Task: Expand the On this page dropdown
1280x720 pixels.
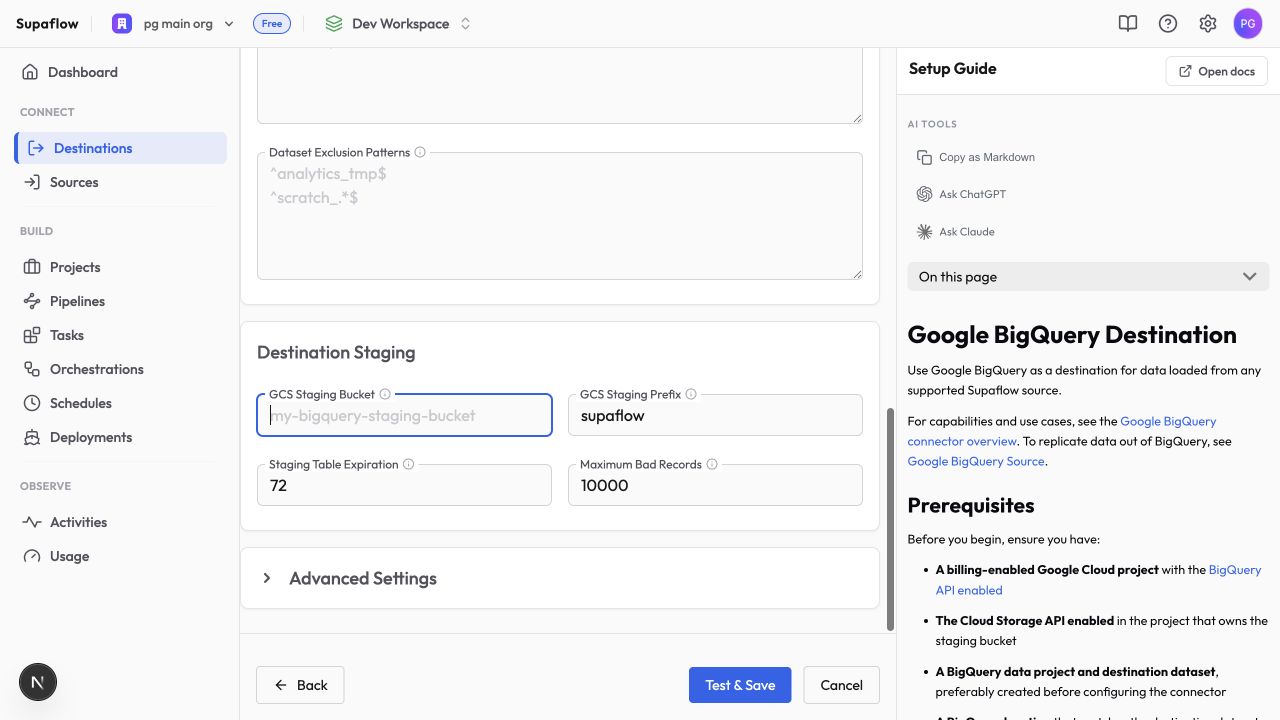Action: (x=1088, y=277)
